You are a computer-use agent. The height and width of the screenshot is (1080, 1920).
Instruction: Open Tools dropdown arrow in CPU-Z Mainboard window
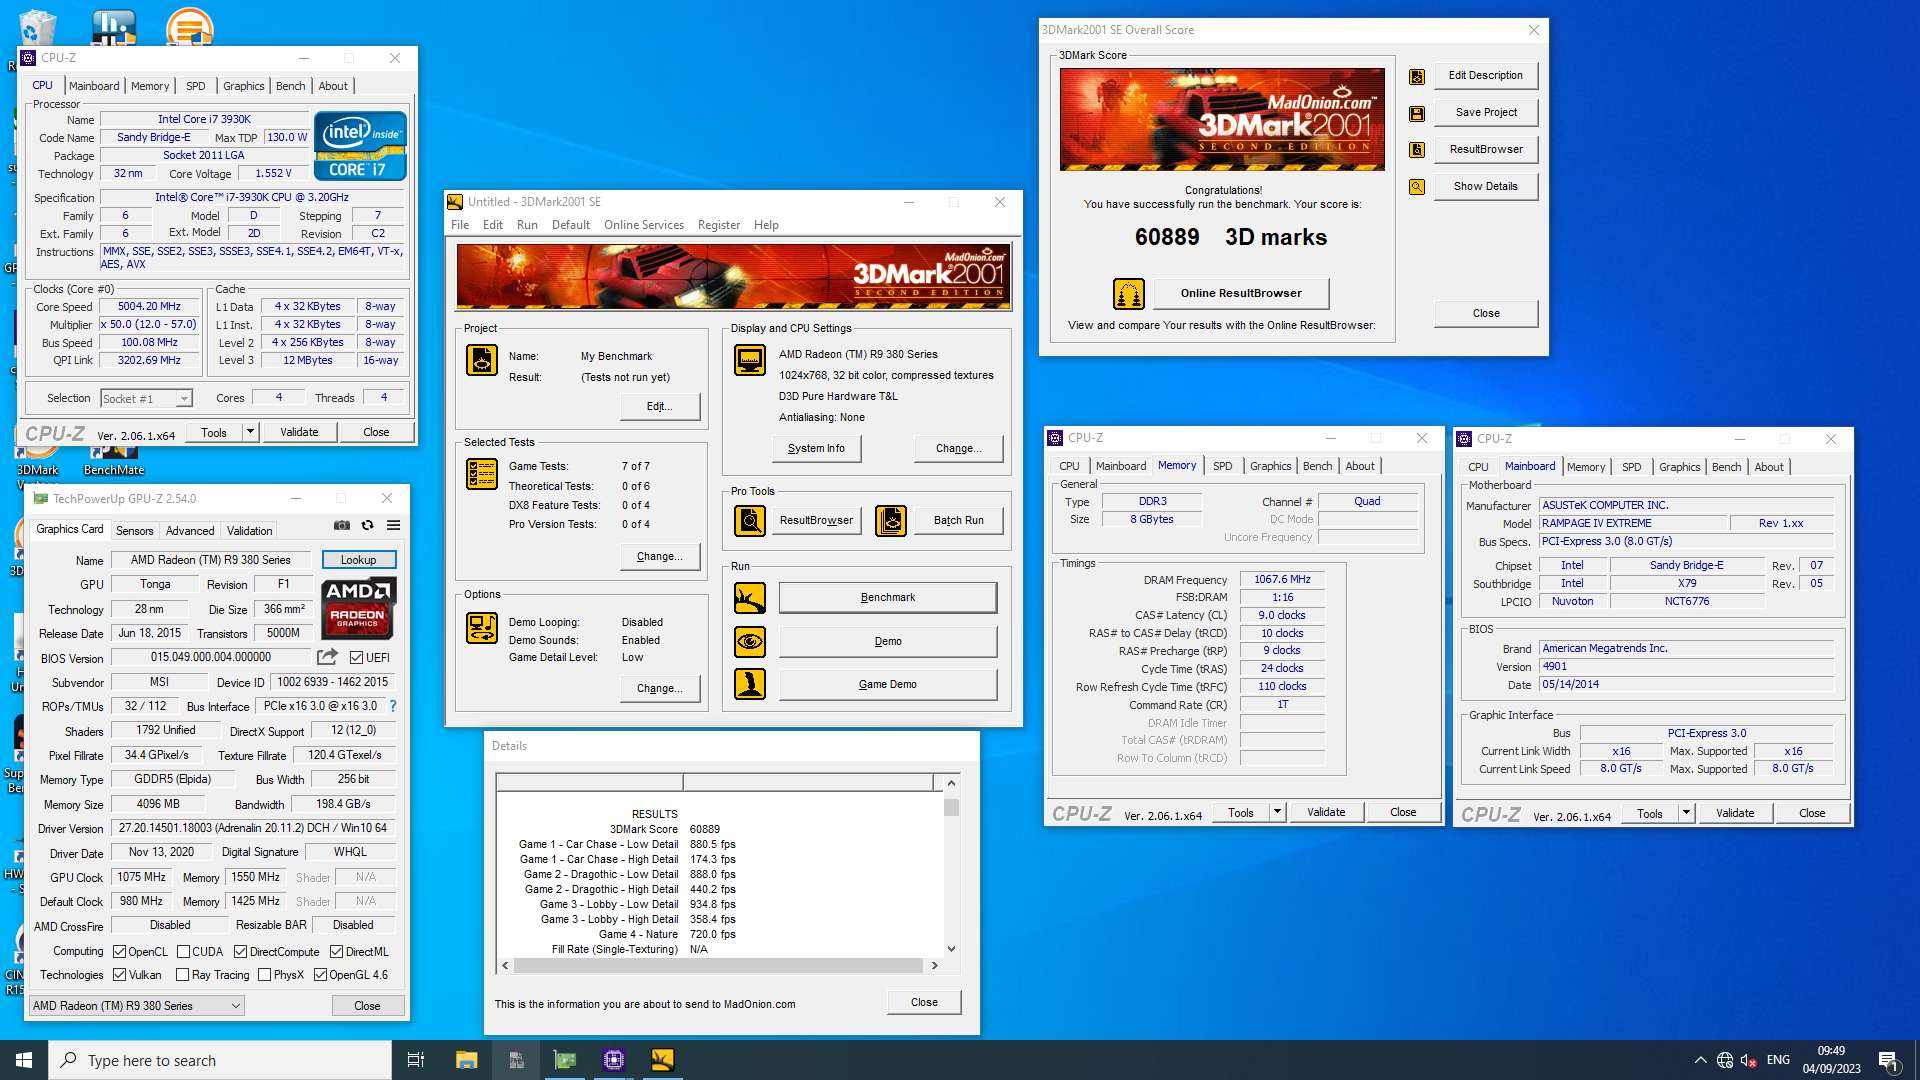tap(1686, 813)
